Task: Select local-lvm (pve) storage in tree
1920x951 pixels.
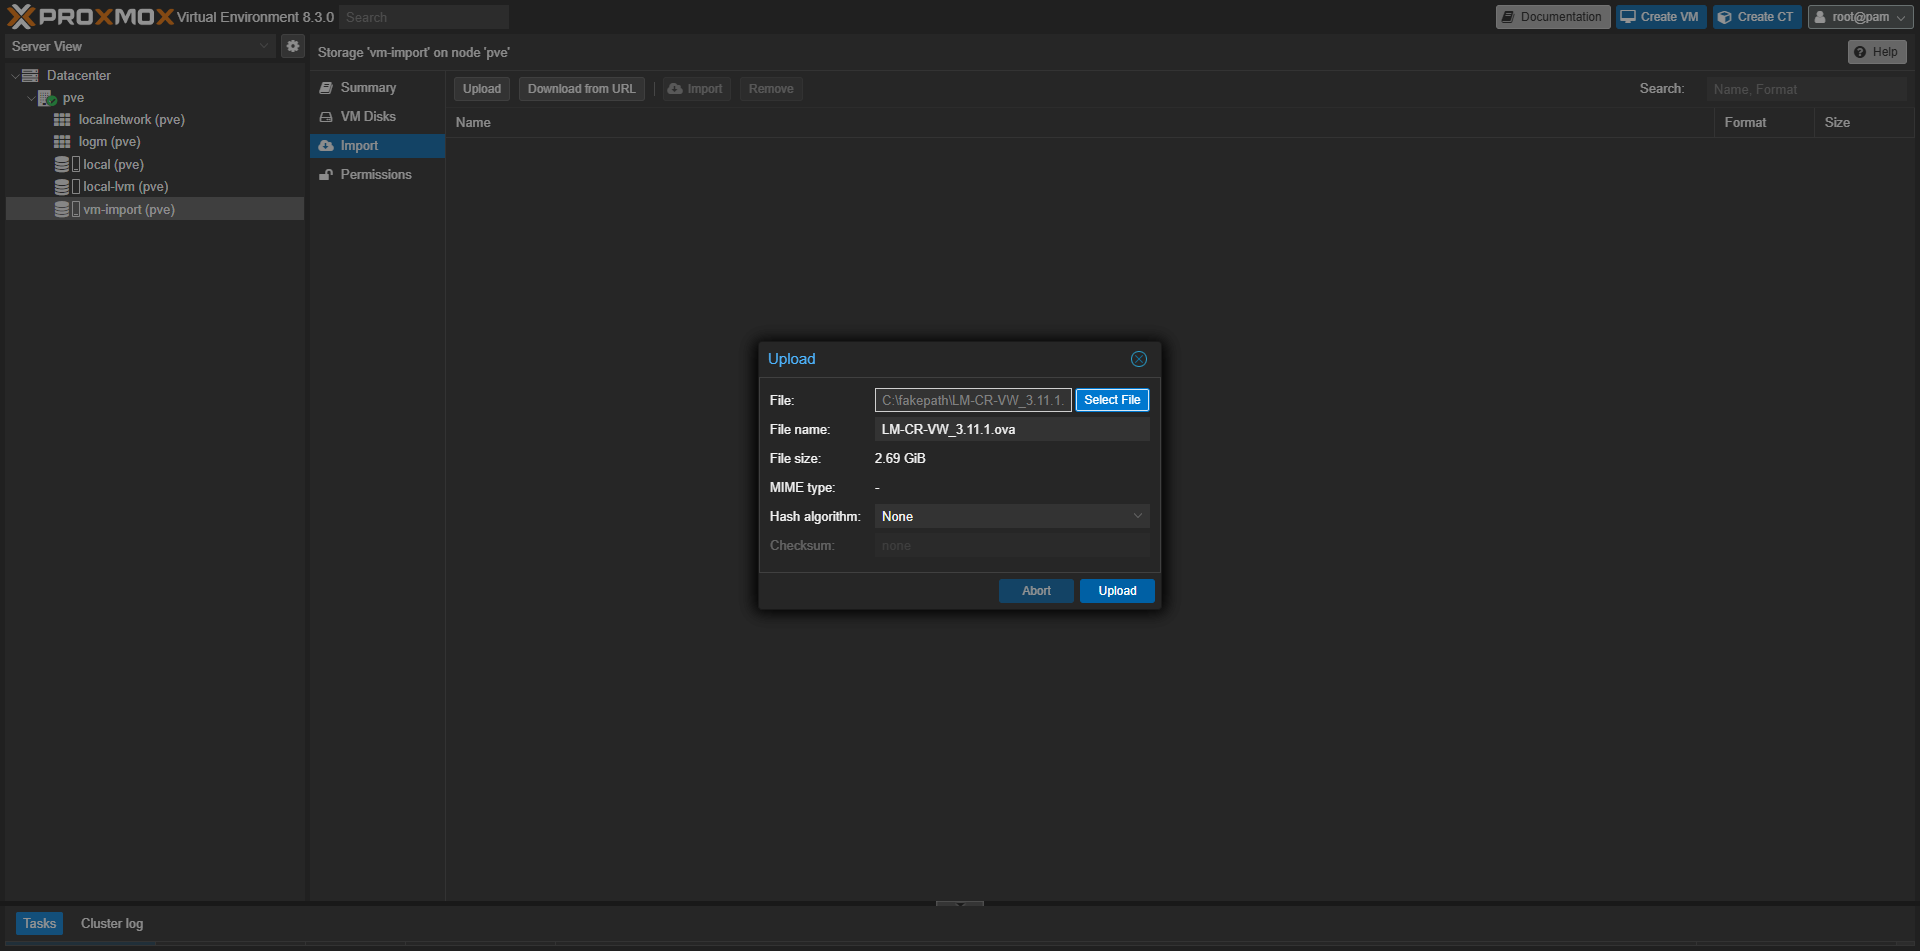Action: (x=125, y=187)
